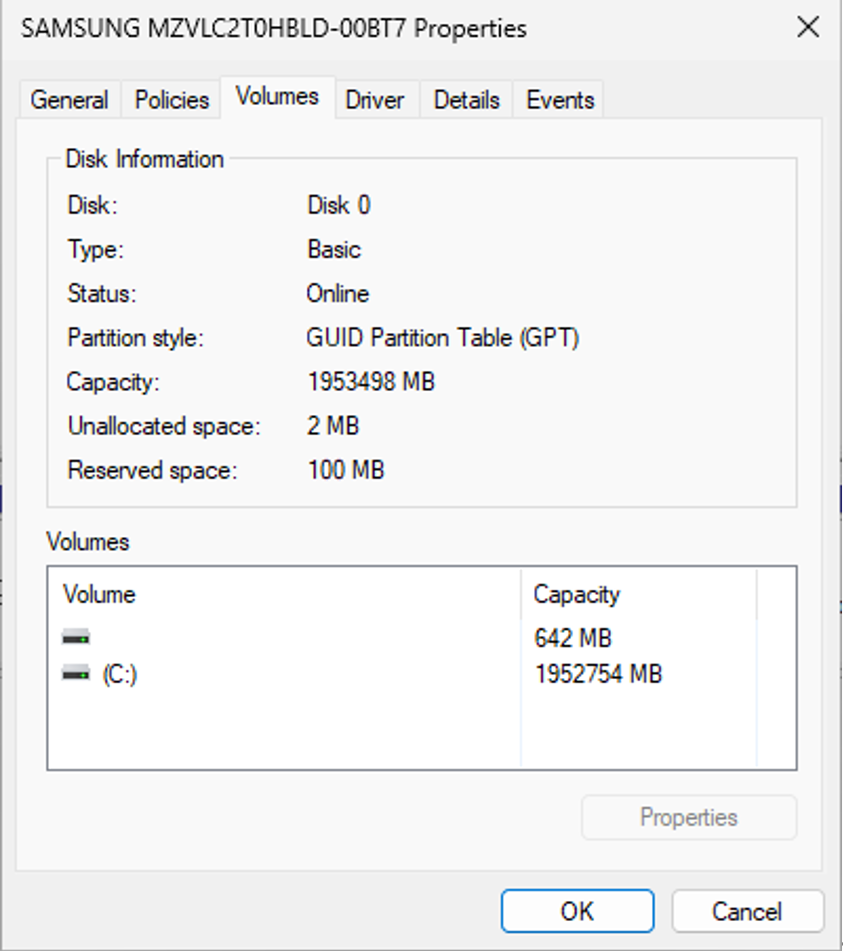
Task: Select the Volumes tab
Action: 277,97
